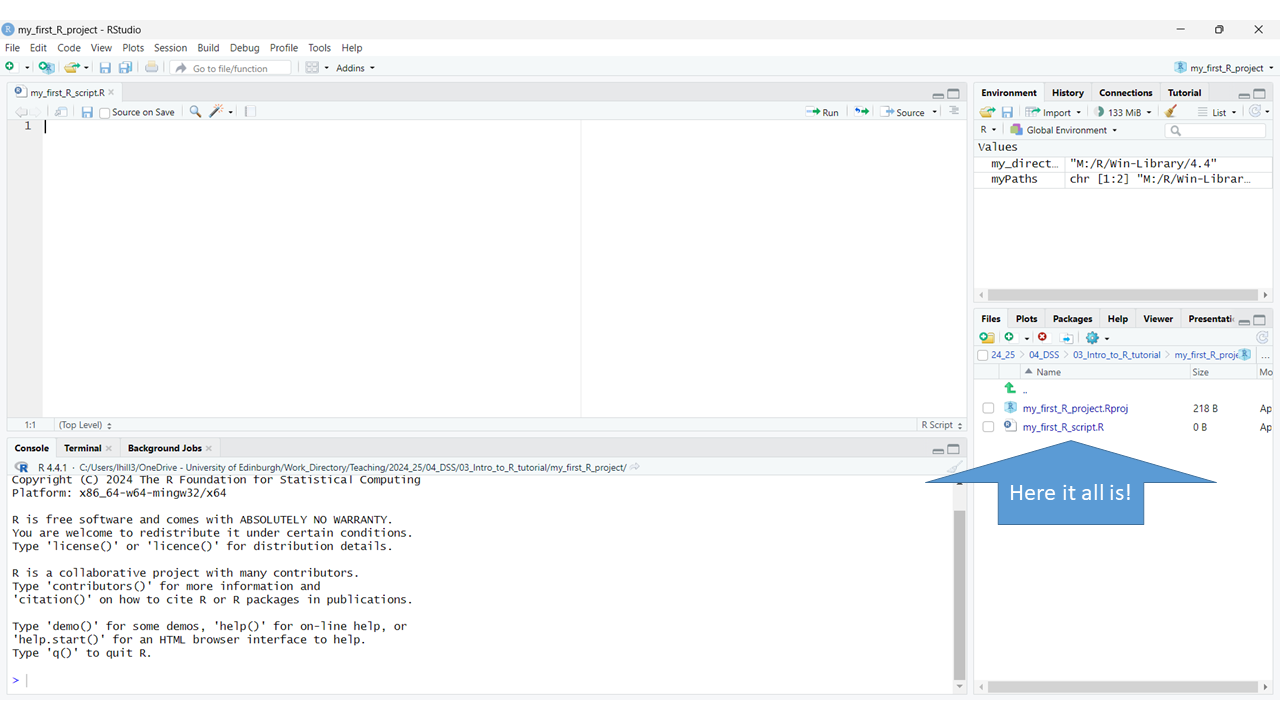
Task: Create a new project icon in toolbar
Action: click(46, 67)
